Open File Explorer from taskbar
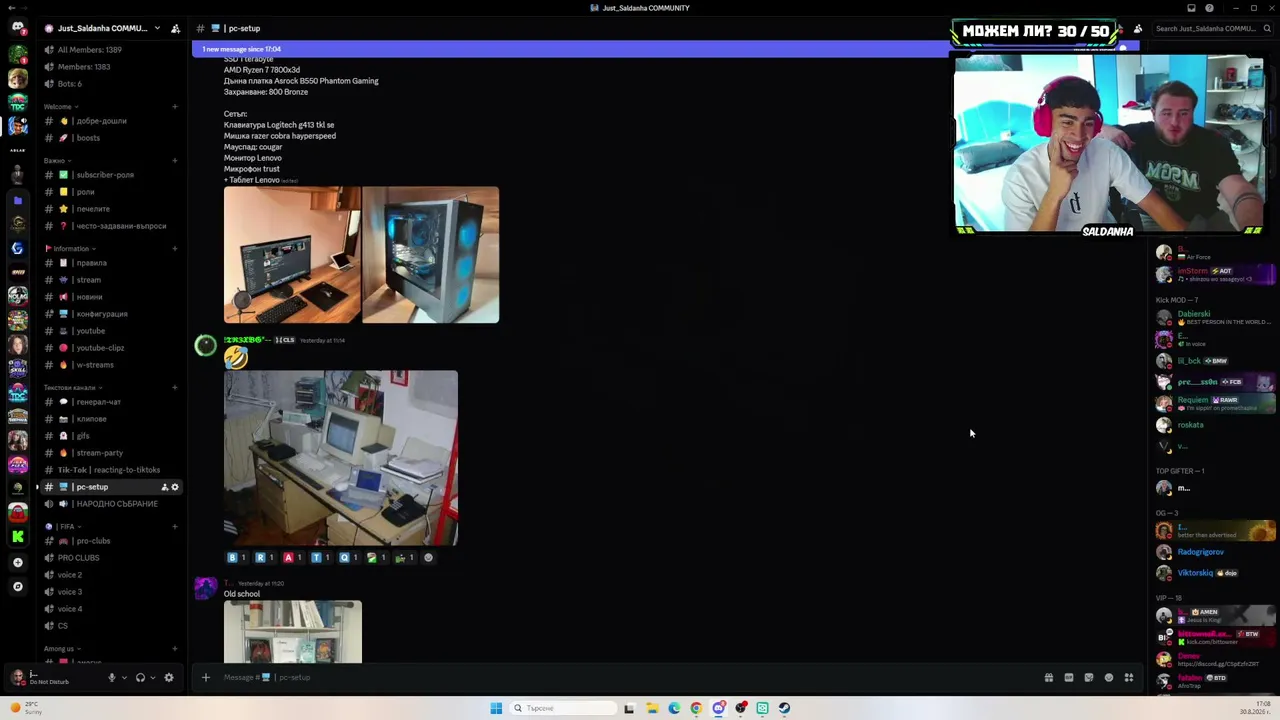1280x720 pixels. click(652, 708)
